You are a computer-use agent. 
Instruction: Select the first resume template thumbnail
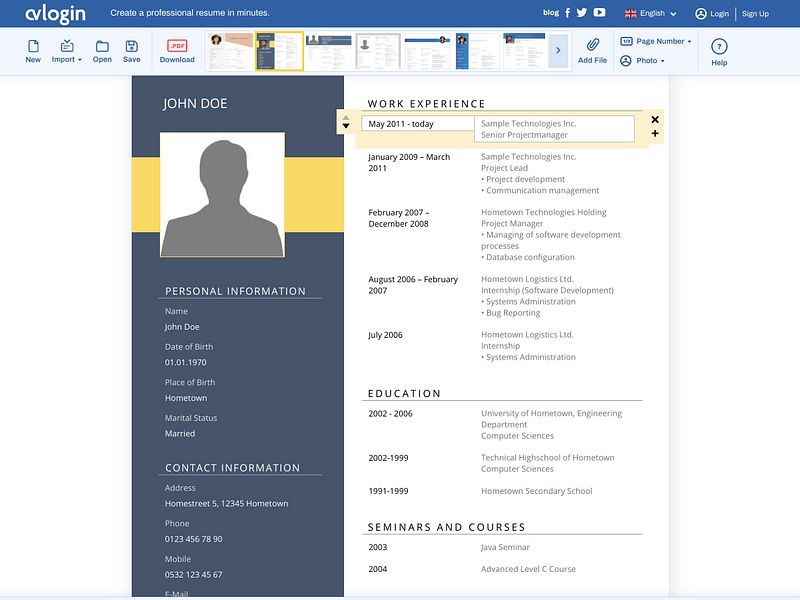pyautogui.click(x=230, y=51)
